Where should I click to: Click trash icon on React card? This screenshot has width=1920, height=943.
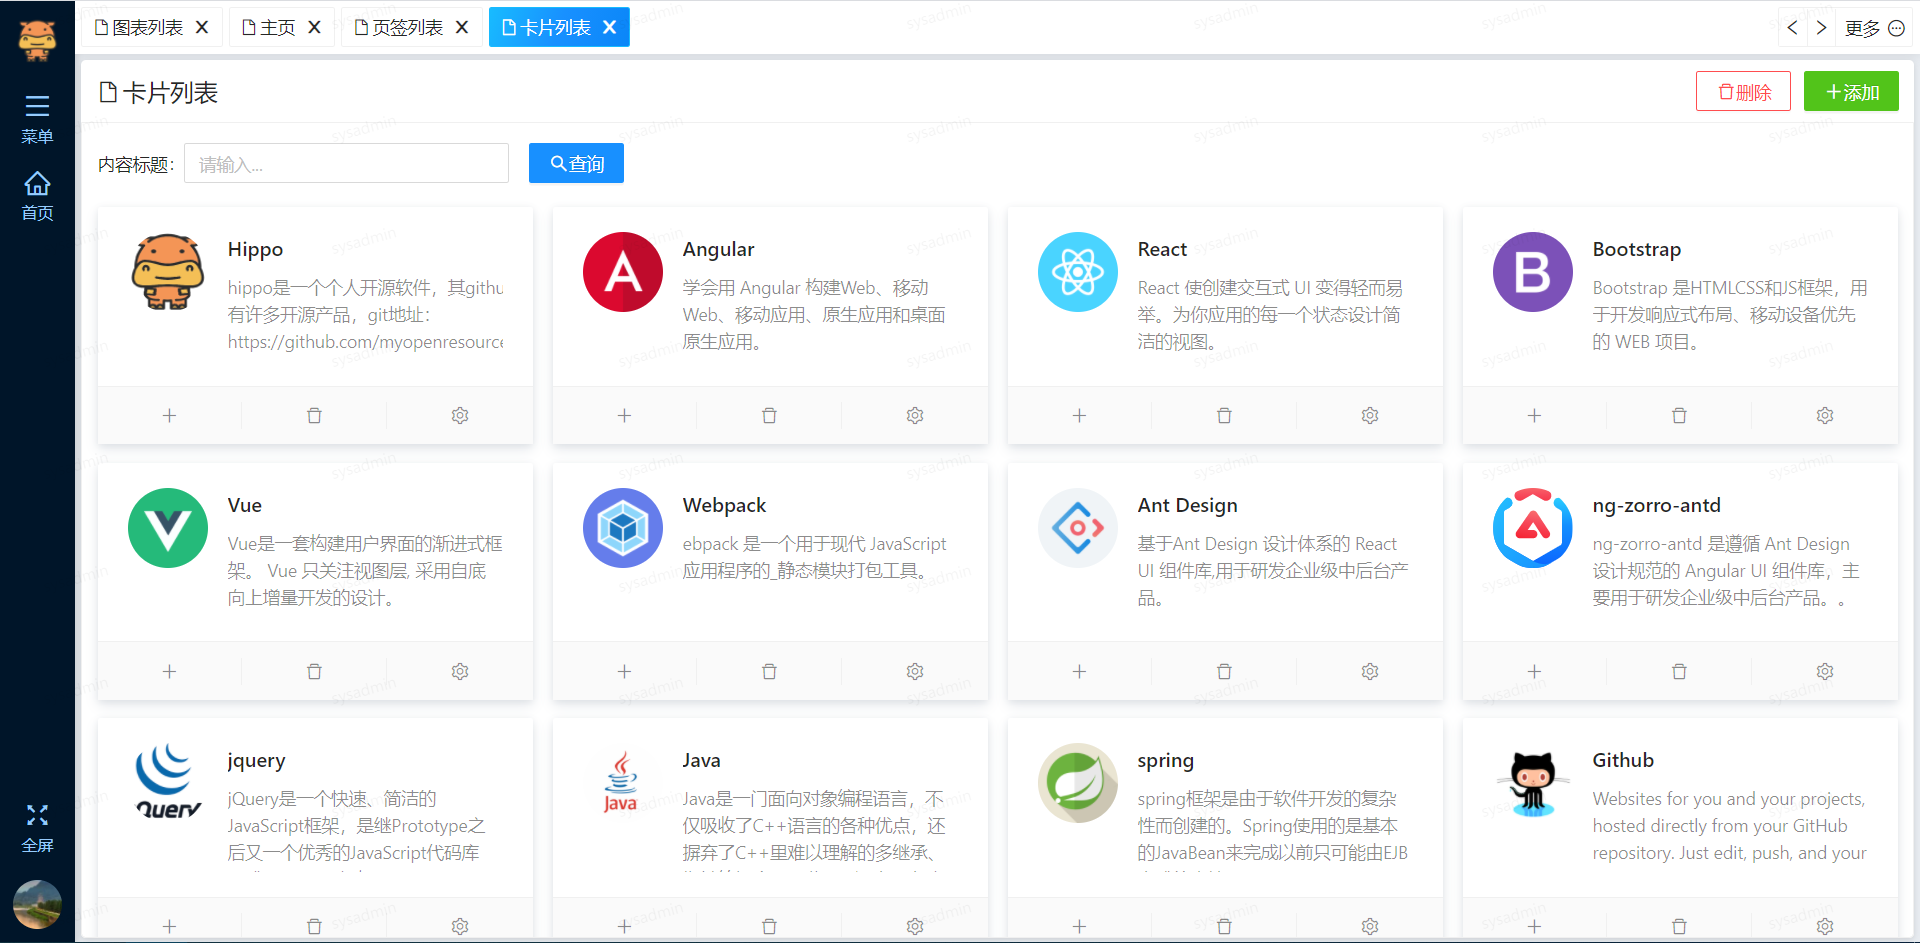click(x=1224, y=415)
